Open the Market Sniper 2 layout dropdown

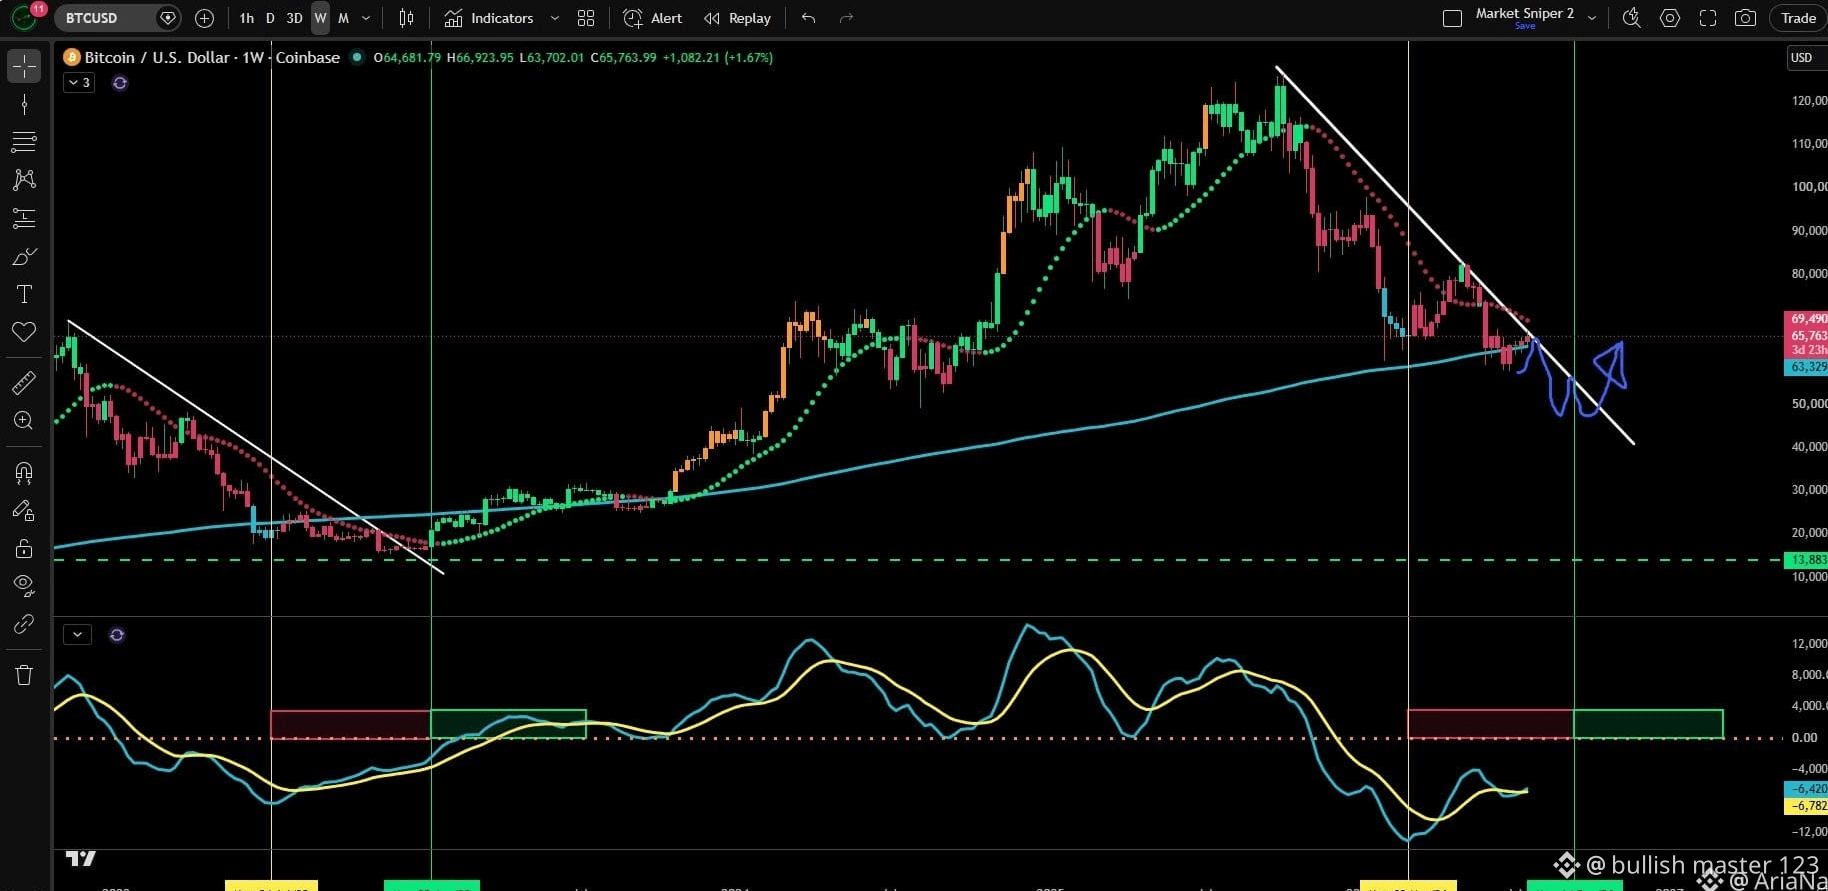1592,18
